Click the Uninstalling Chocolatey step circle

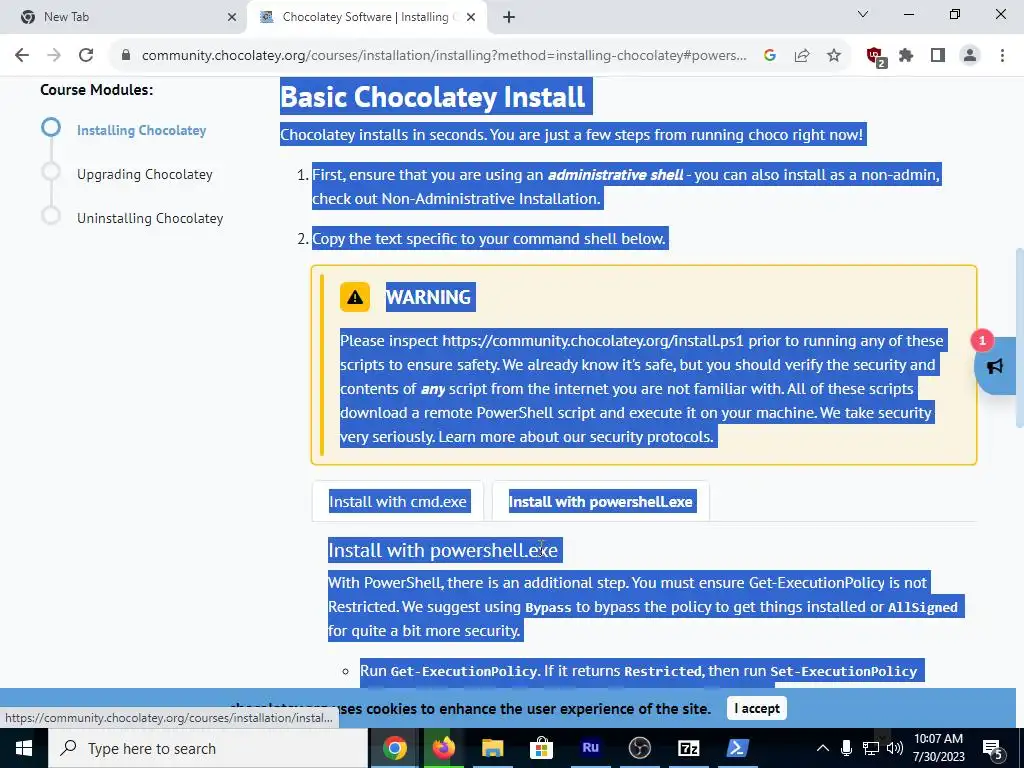51,216
